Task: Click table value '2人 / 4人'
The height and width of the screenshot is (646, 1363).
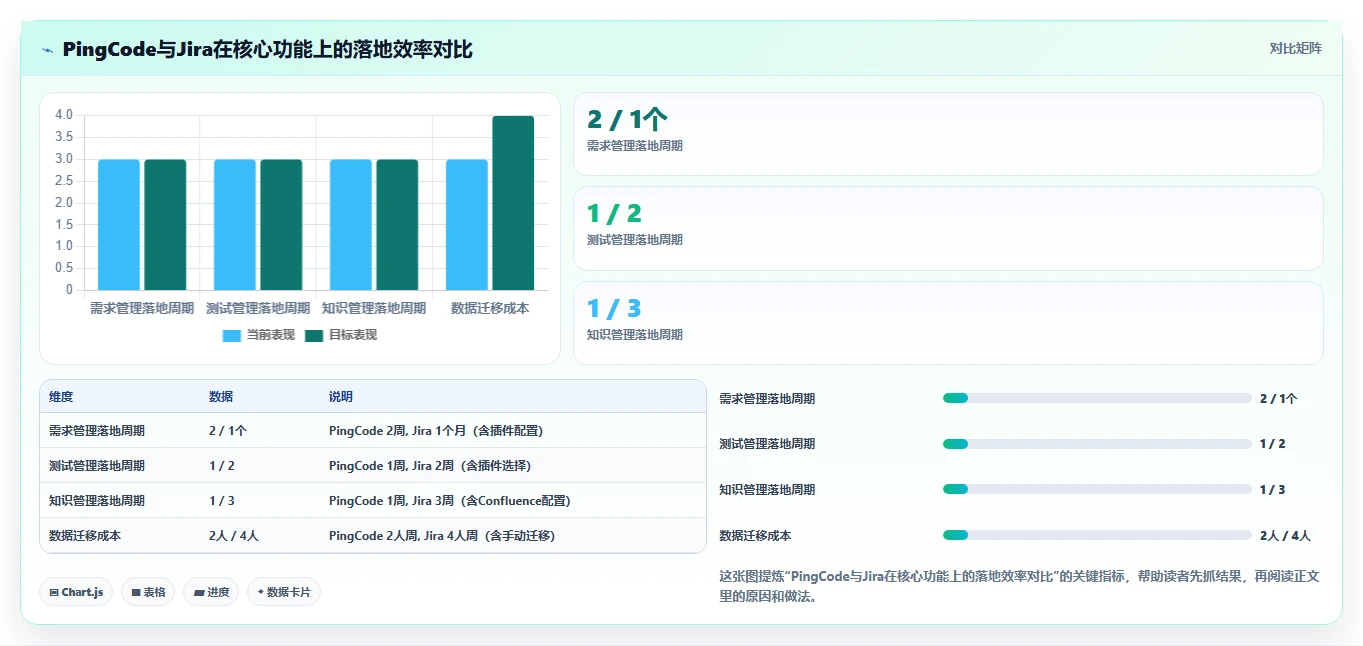Action: [234, 536]
